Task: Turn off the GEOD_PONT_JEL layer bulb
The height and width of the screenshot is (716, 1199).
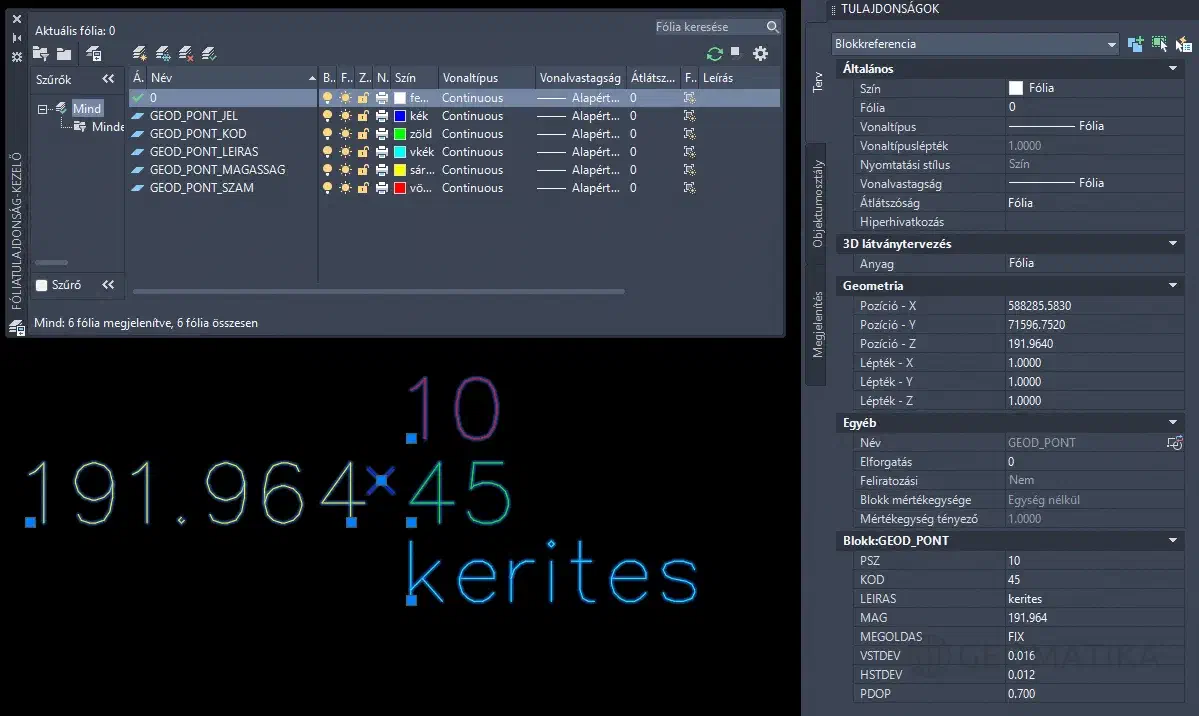Action: click(x=327, y=116)
